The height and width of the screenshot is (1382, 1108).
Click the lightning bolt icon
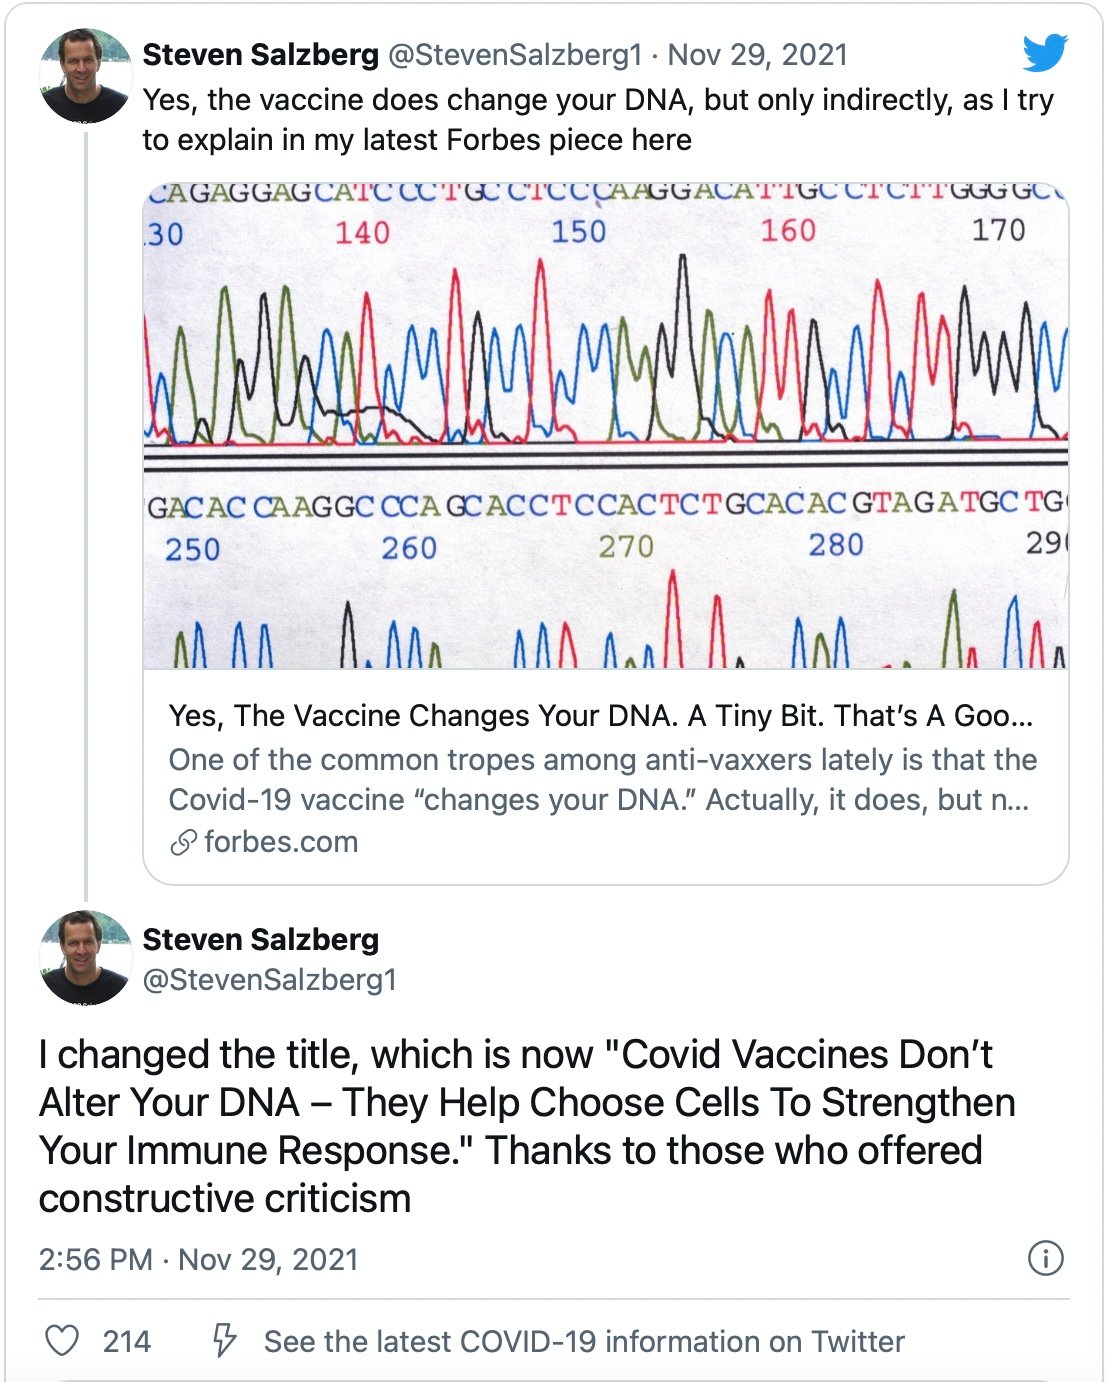[225, 1340]
